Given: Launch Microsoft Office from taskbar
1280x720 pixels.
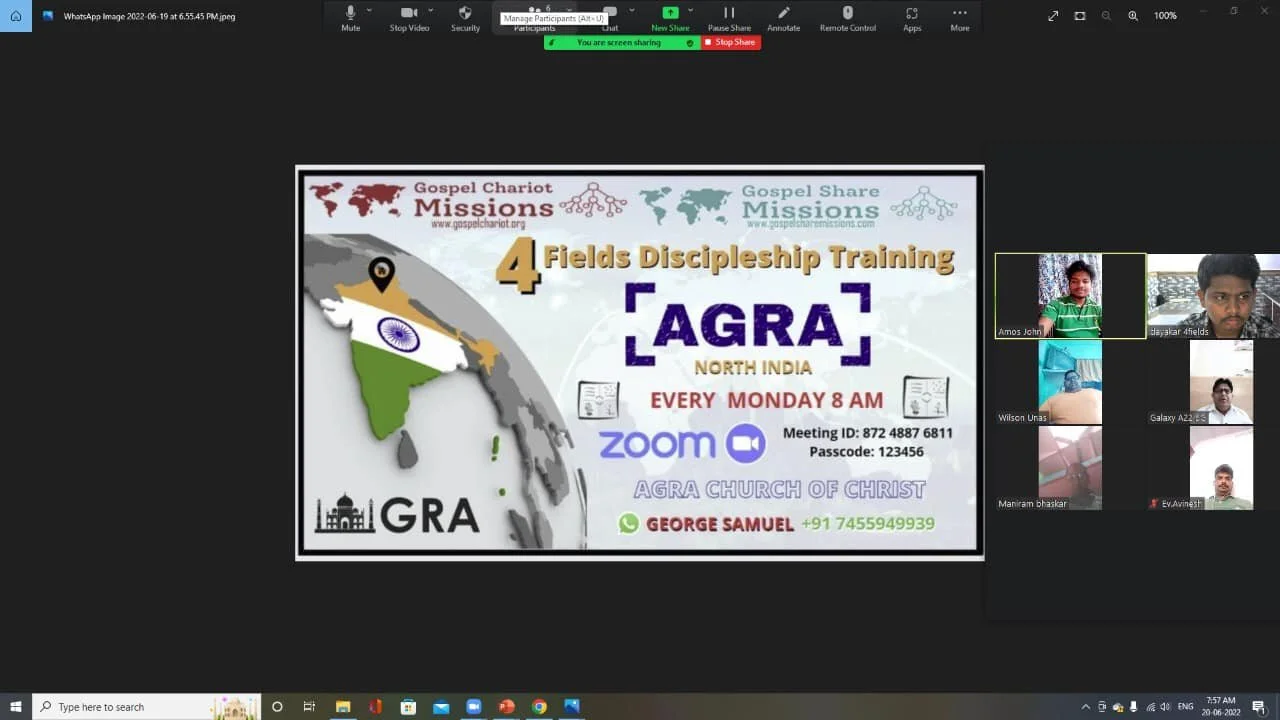Looking at the screenshot, I should click(x=375, y=706).
